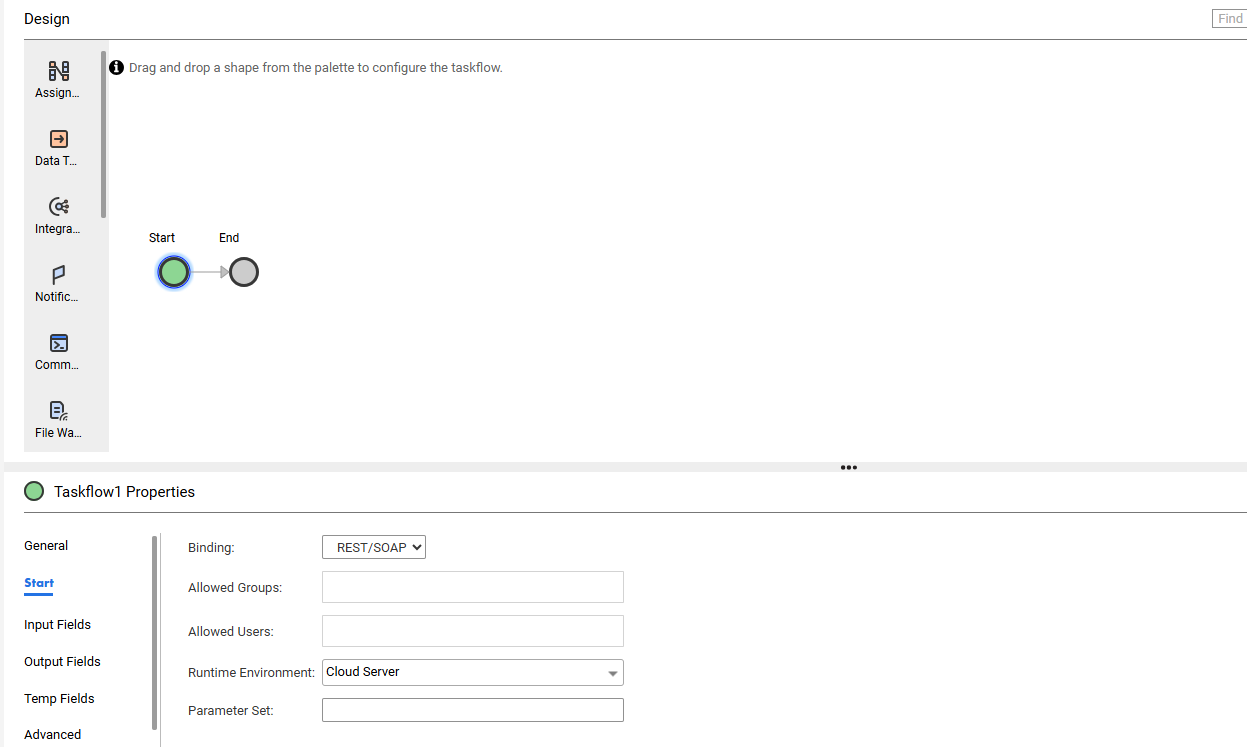Click the green Start node on canvas
Screen dimensions: 1247x747
pos(173,272)
